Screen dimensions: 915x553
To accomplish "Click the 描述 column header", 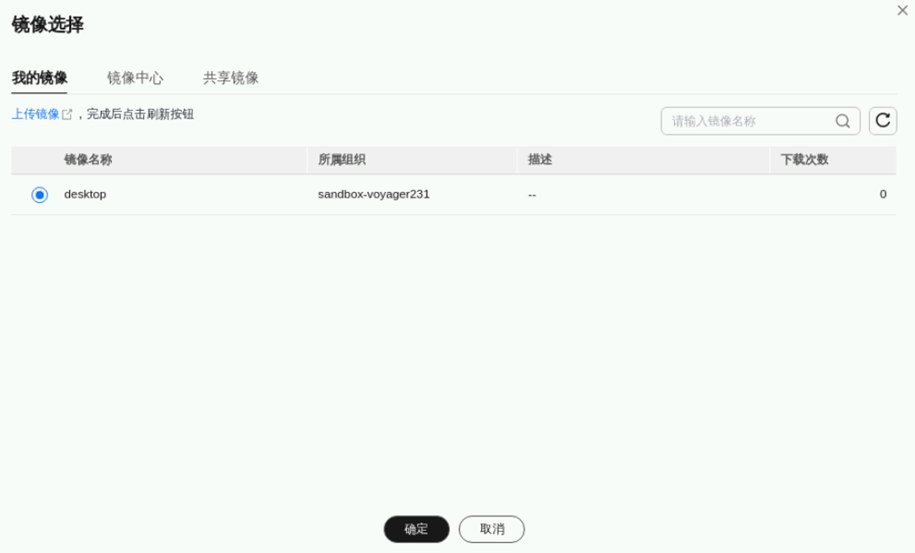I will coord(540,160).
